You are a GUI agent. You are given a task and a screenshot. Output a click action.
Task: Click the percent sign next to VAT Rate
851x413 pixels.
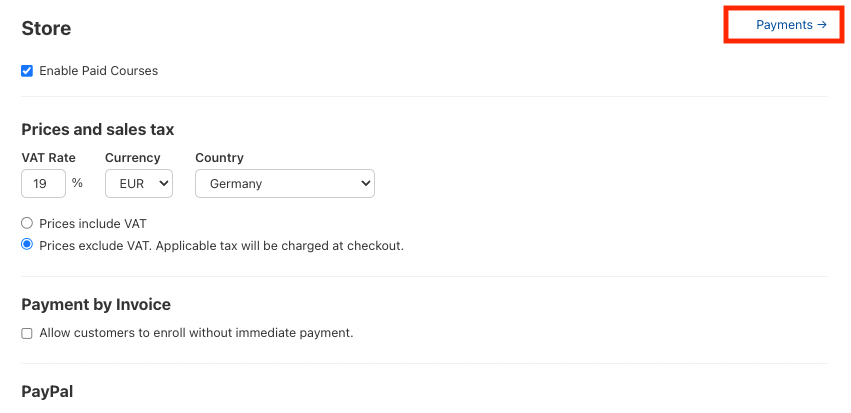77,184
